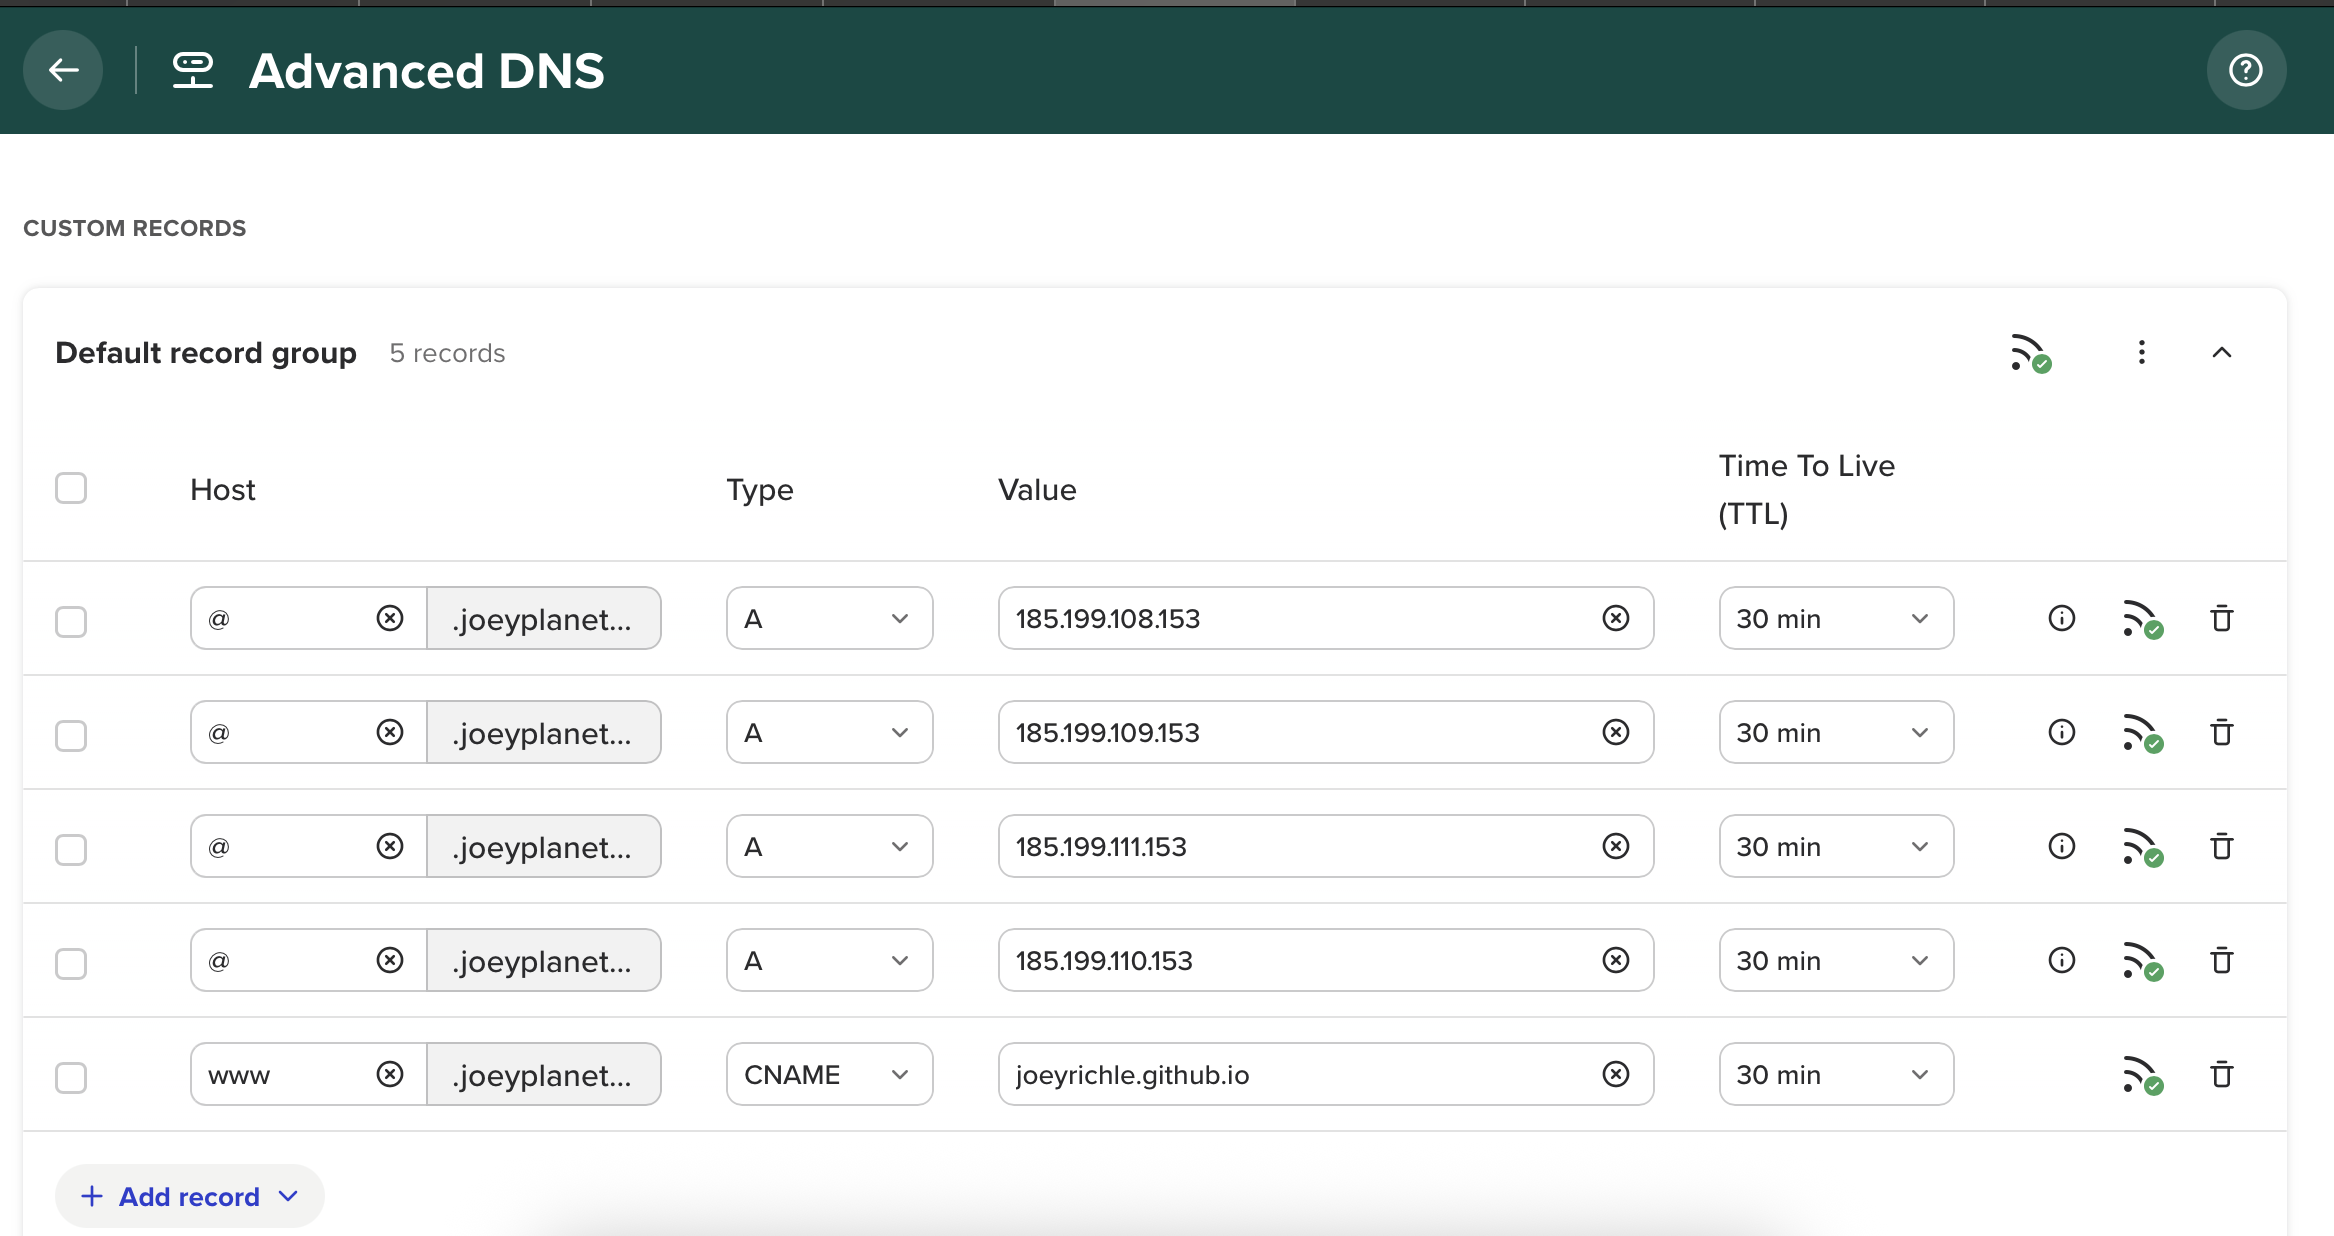Viewport: 2334px width, 1236px height.
Task: Check propagation status of the CNAME record
Action: click(2141, 1075)
